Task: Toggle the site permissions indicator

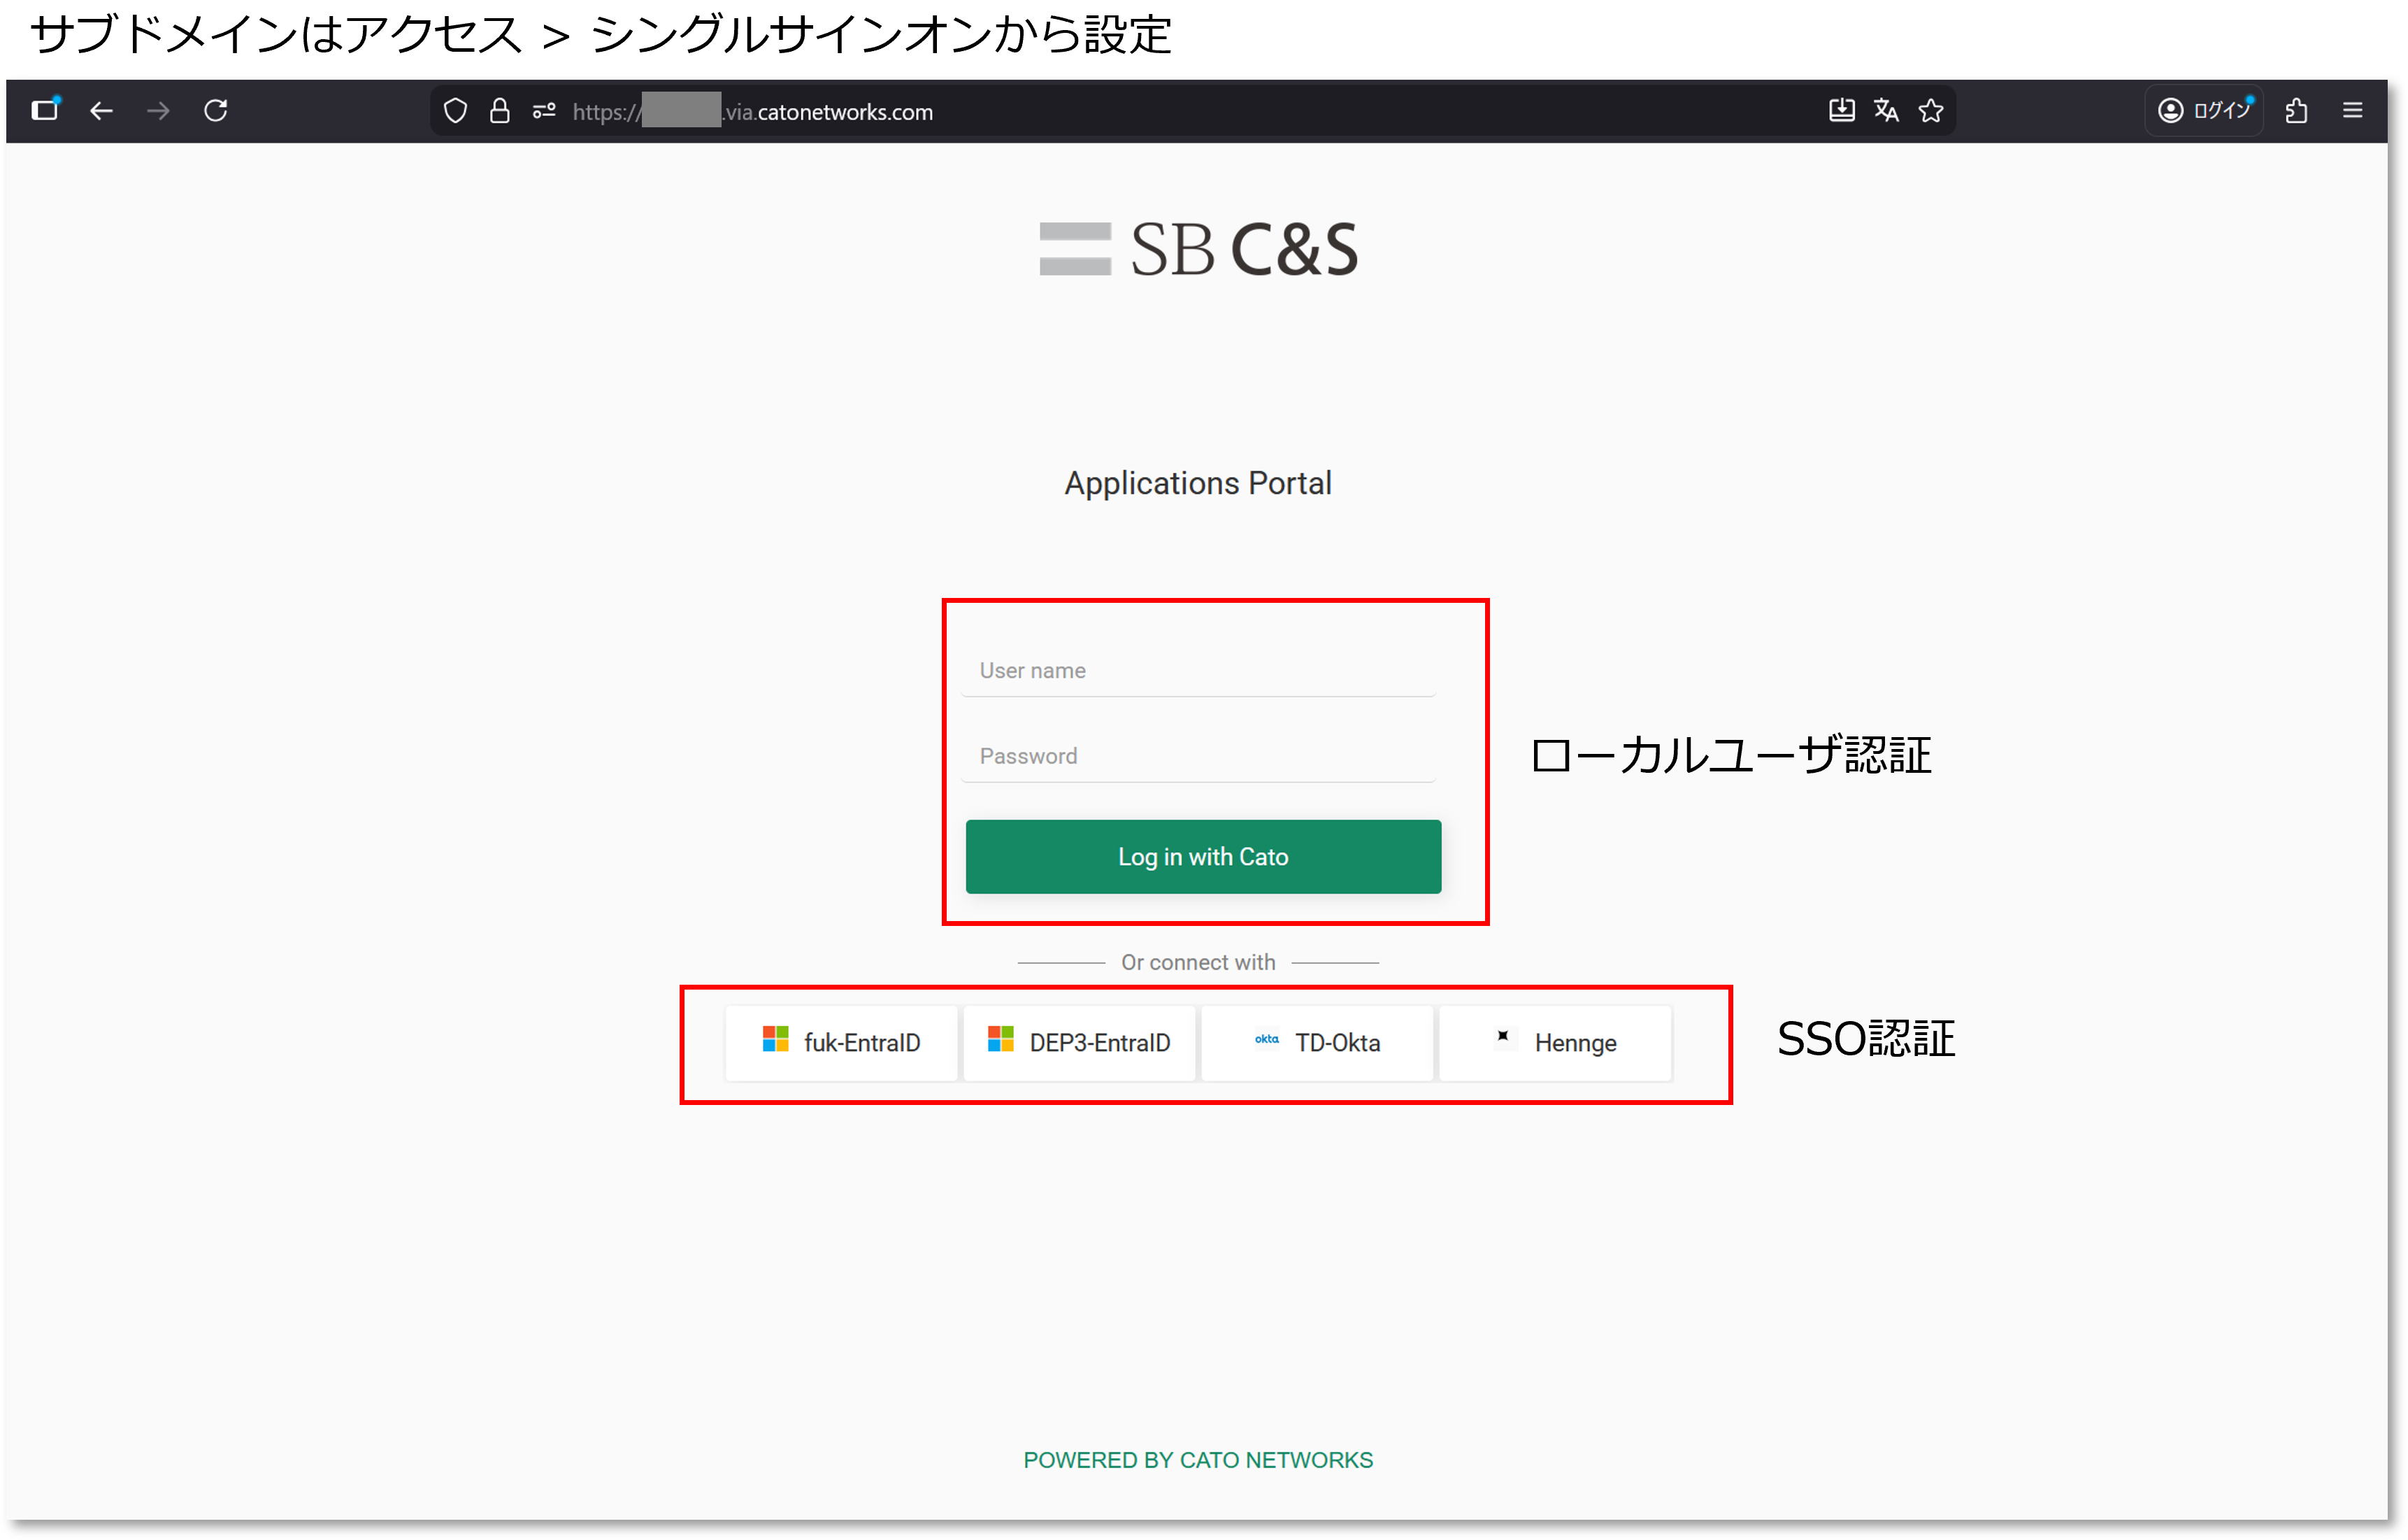Action: (x=544, y=111)
